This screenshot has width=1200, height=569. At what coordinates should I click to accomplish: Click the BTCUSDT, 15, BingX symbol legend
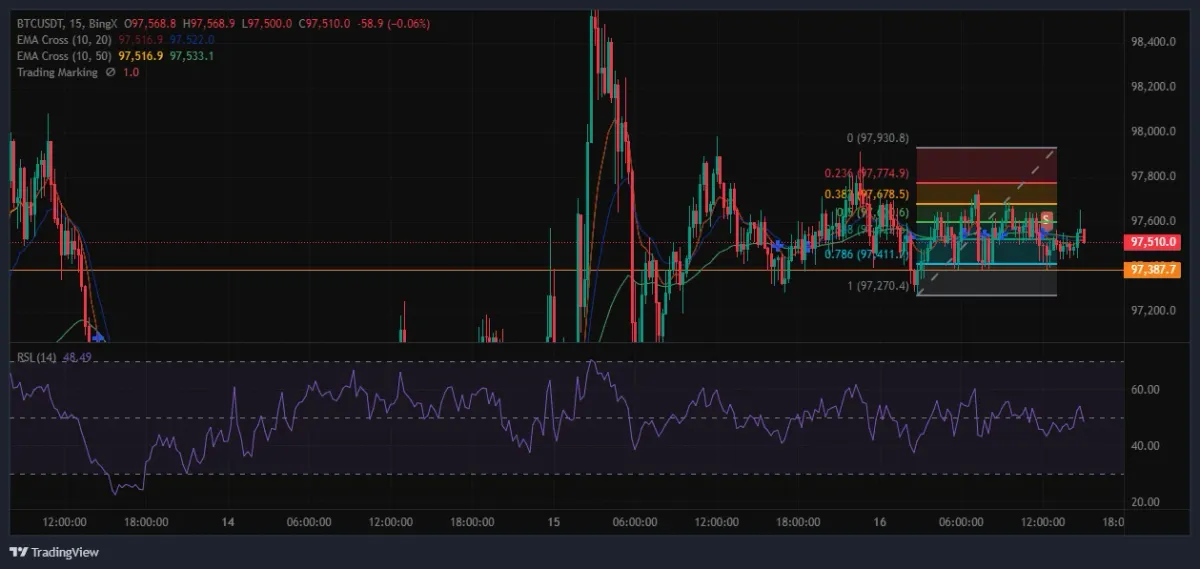67,22
